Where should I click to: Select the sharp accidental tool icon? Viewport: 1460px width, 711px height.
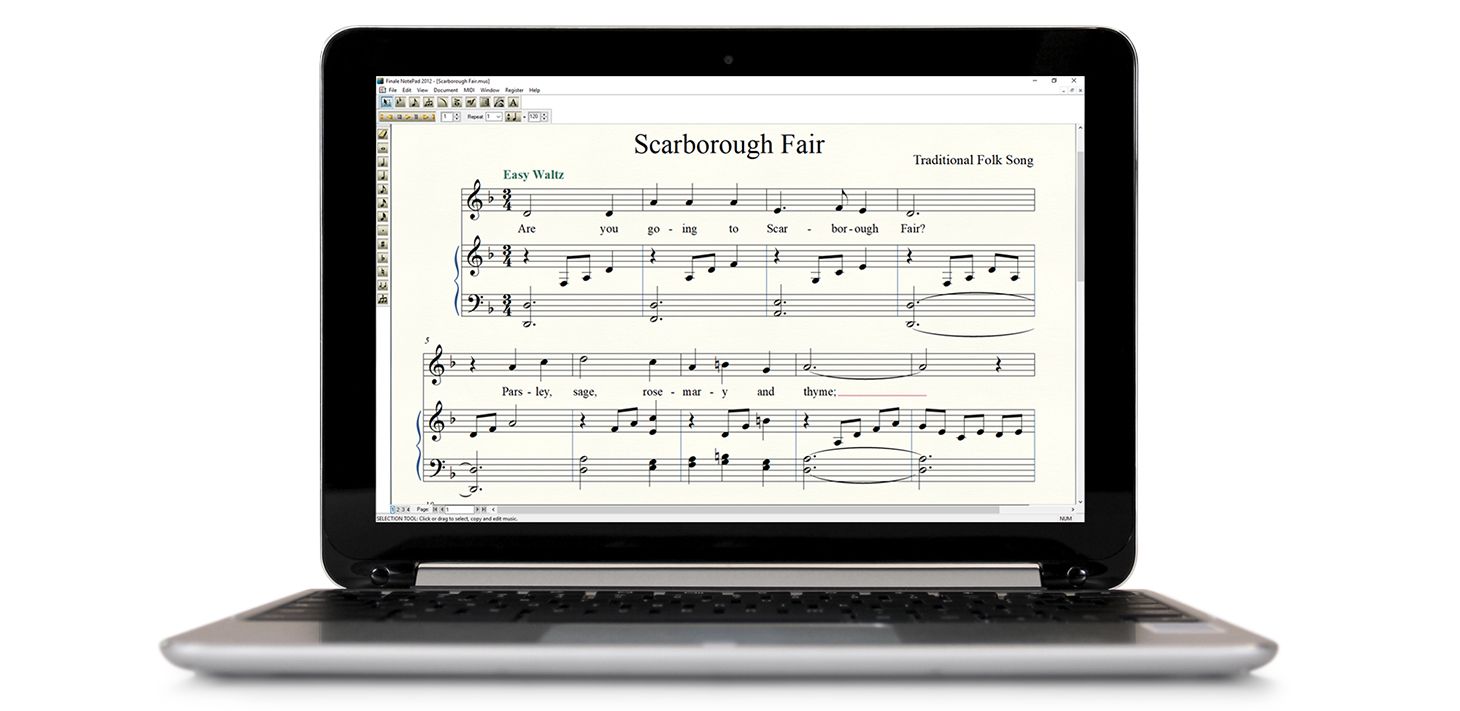click(x=383, y=244)
